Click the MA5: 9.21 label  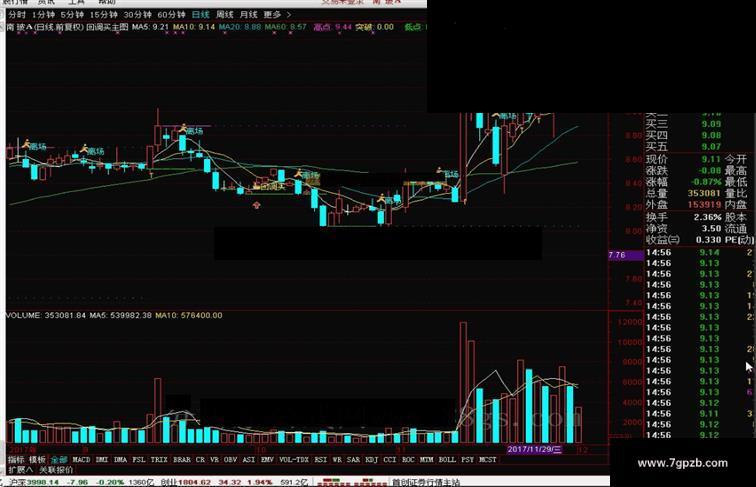[150, 27]
